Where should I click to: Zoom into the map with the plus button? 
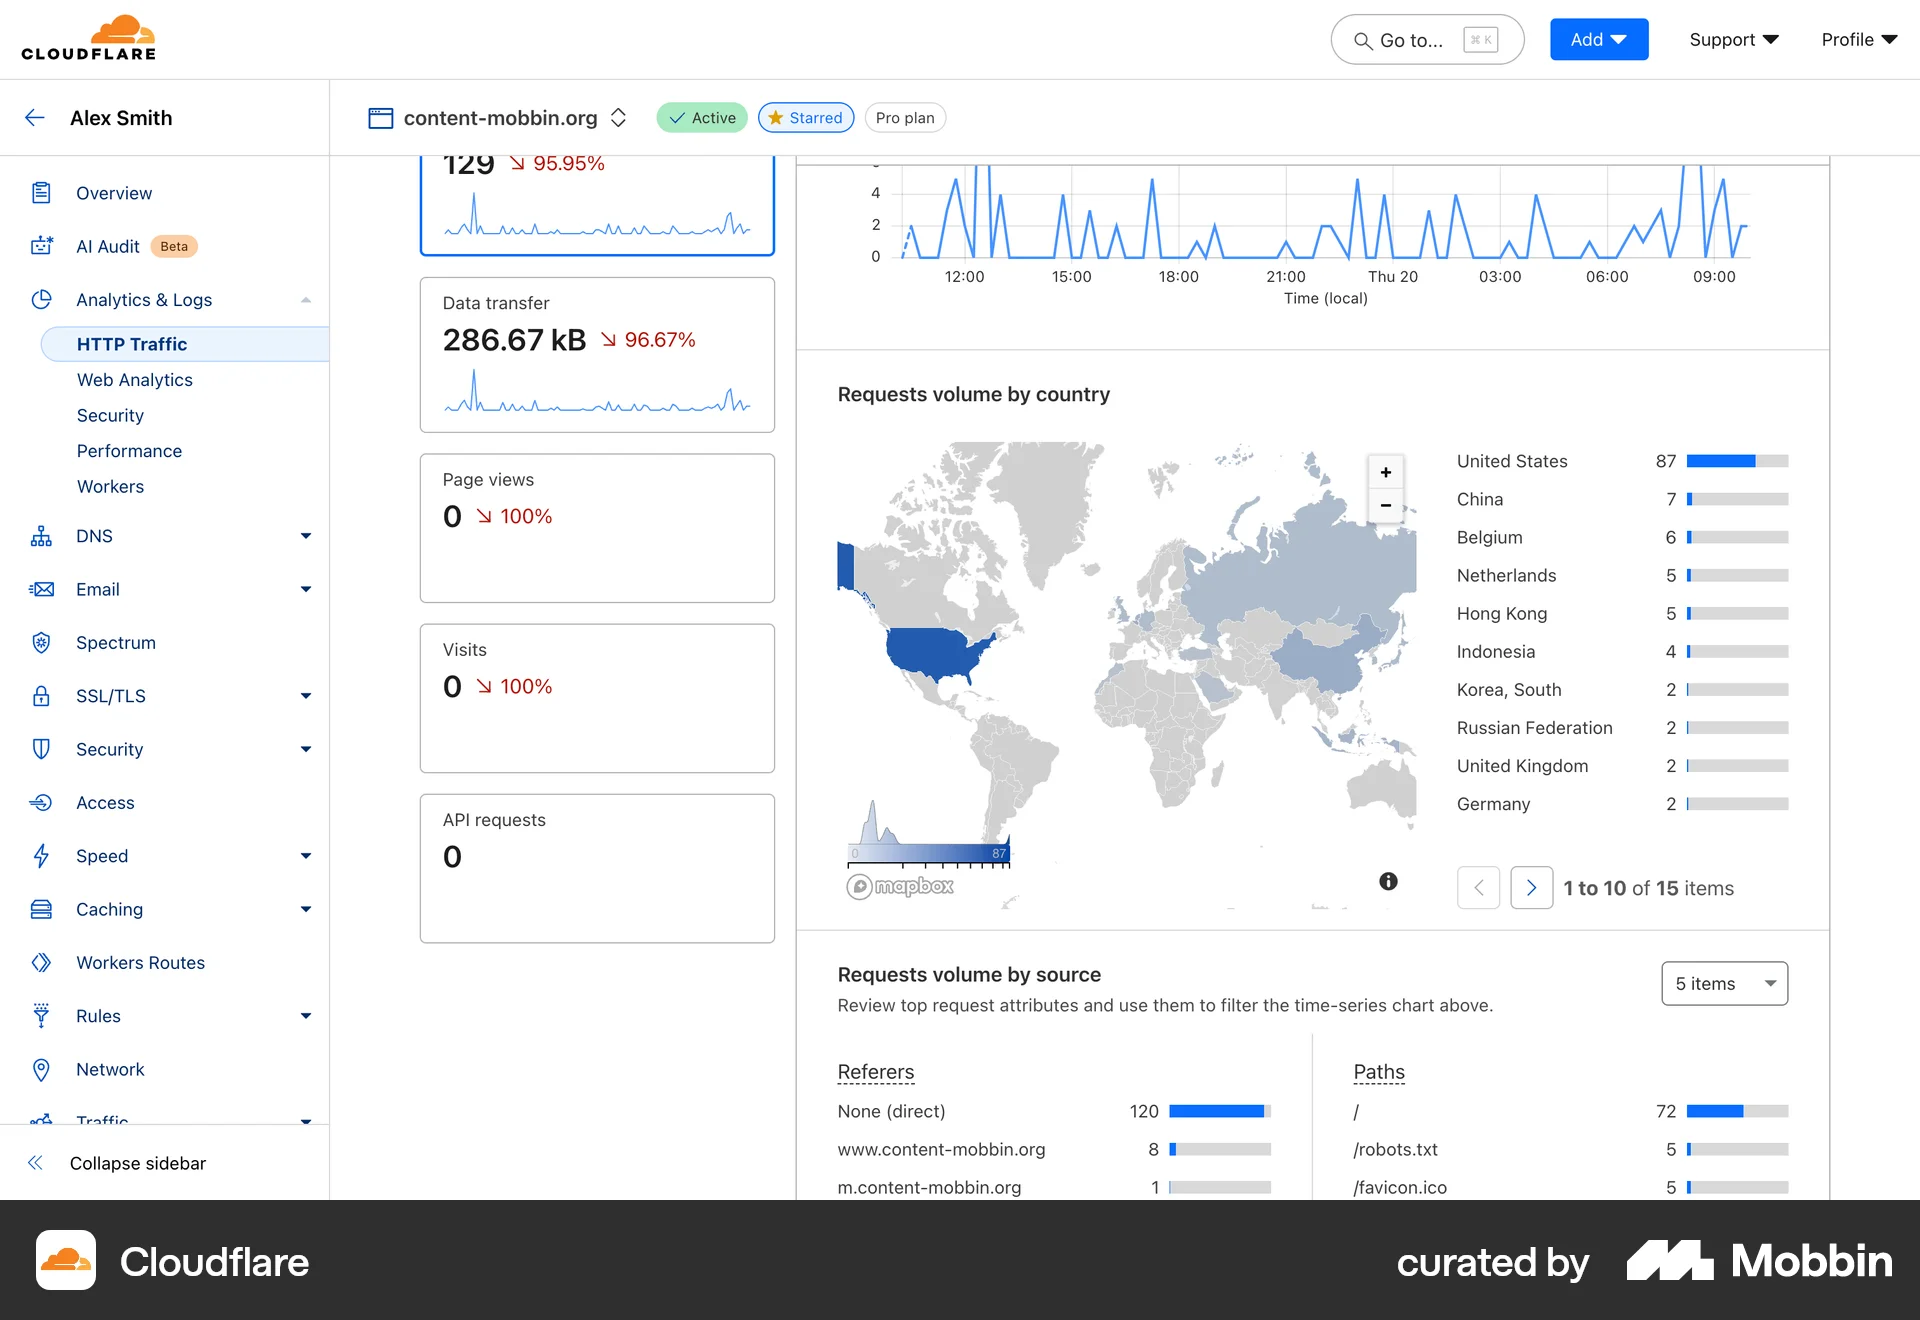[1386, 471]
